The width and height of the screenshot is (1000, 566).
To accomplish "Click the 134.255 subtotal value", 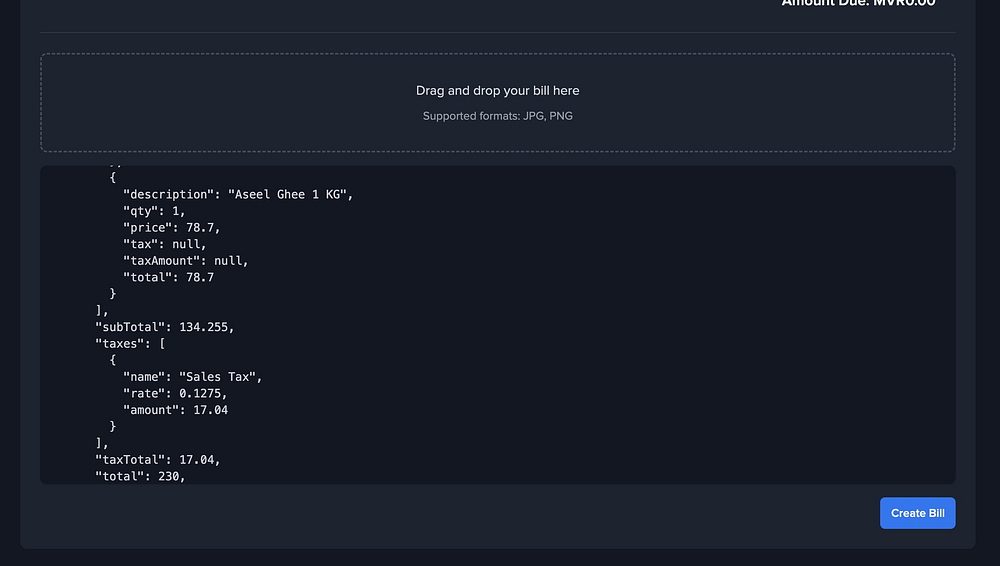I will pos(206,327).
